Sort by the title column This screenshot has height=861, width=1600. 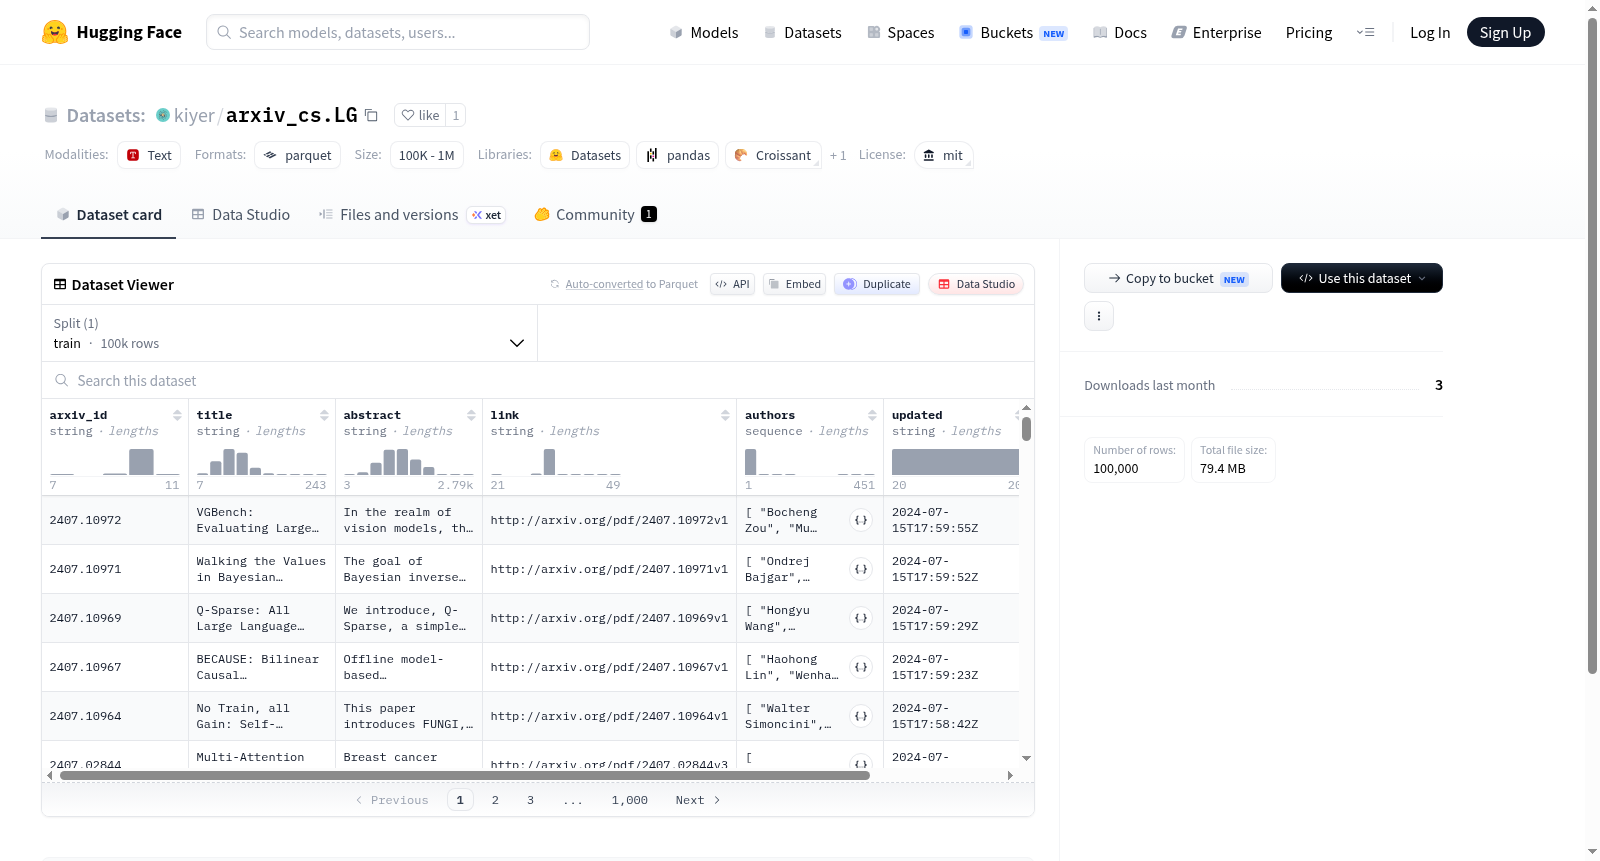tap(324, 415)
